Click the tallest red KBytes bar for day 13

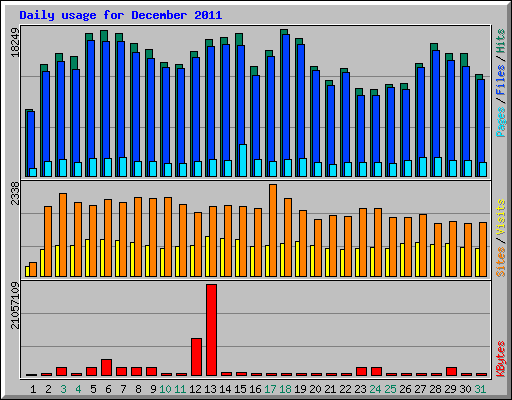click(x=211, y=330)
